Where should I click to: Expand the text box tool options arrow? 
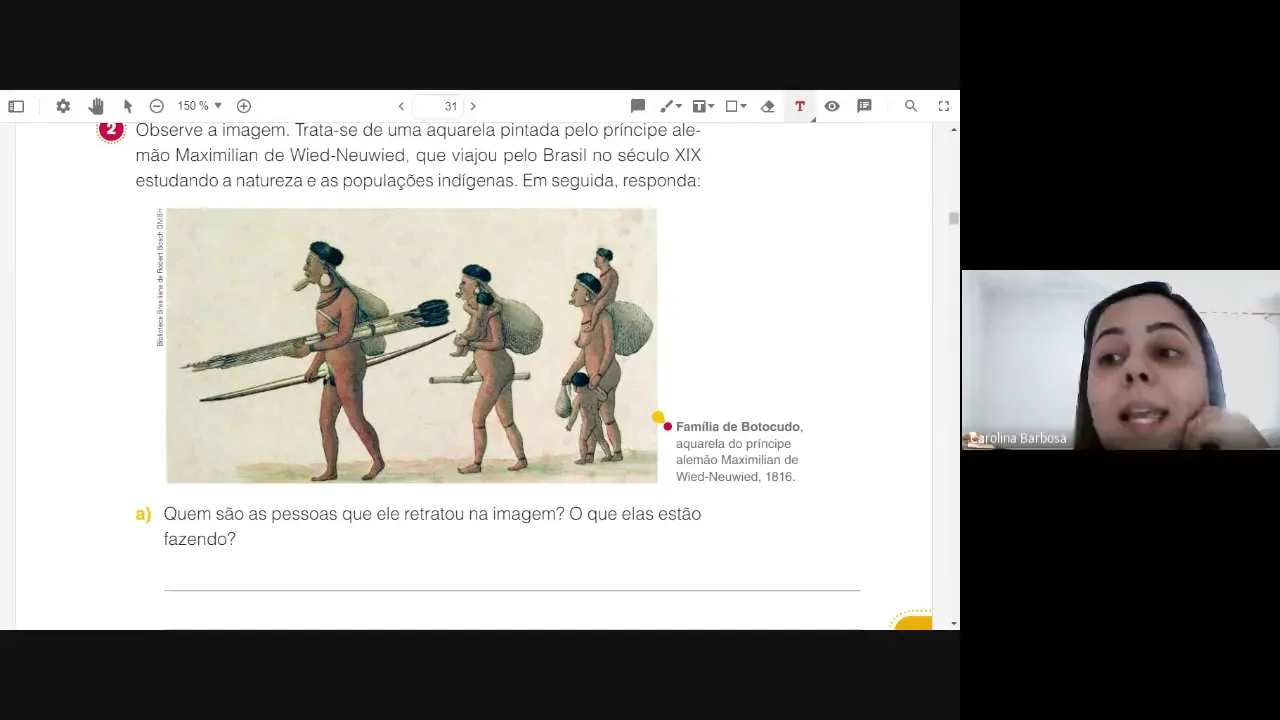[711, 106]
